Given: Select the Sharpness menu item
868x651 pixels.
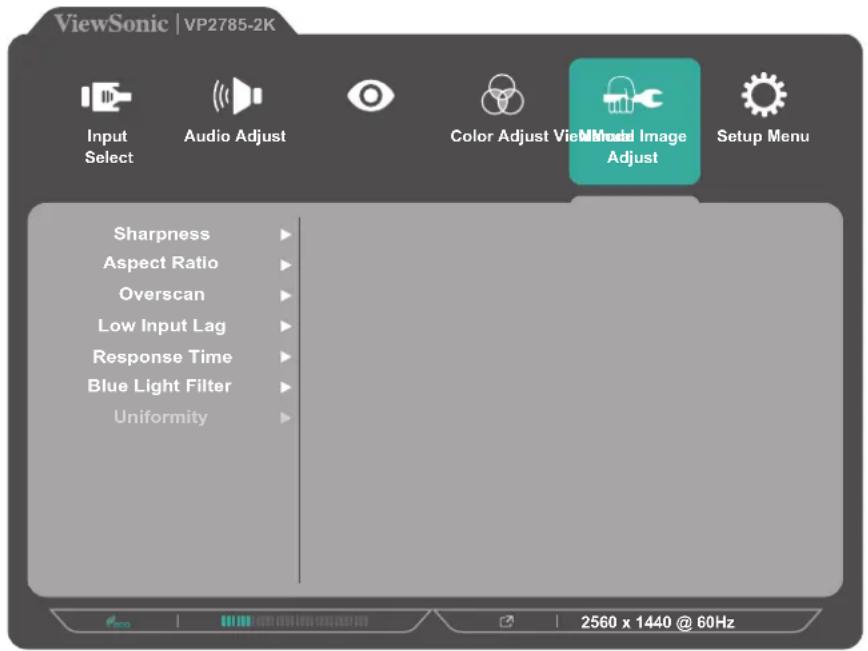Looking at the screenshot, I should [162, 234].
